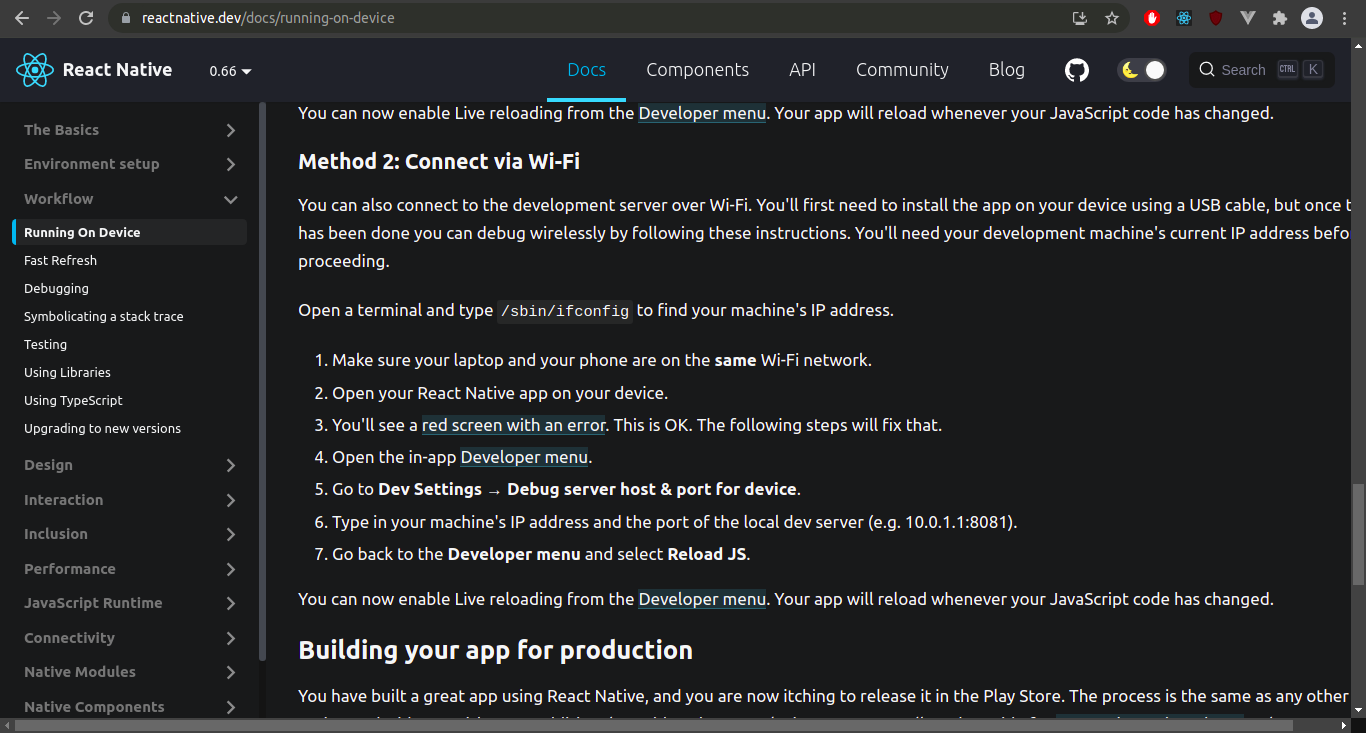Click the scrollbar up arrow
Screen dimensions: 1366x733
pyautogui.click(x=1358, y=47)
